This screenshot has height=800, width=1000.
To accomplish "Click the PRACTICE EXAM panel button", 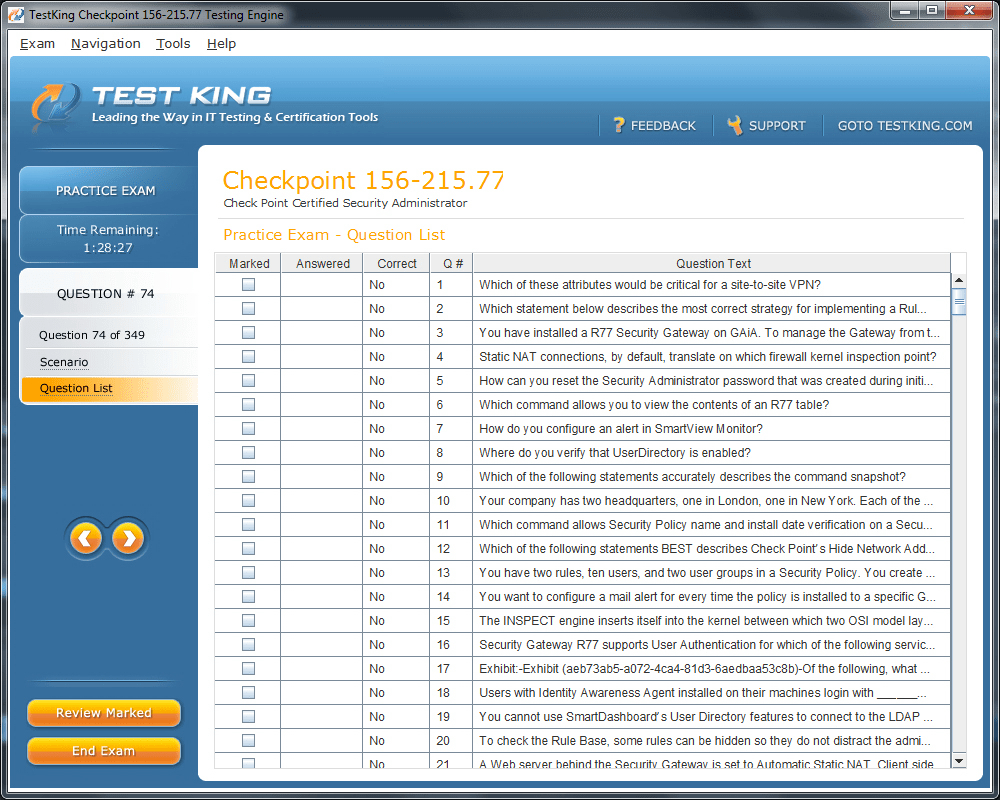I will pos(106,191).
